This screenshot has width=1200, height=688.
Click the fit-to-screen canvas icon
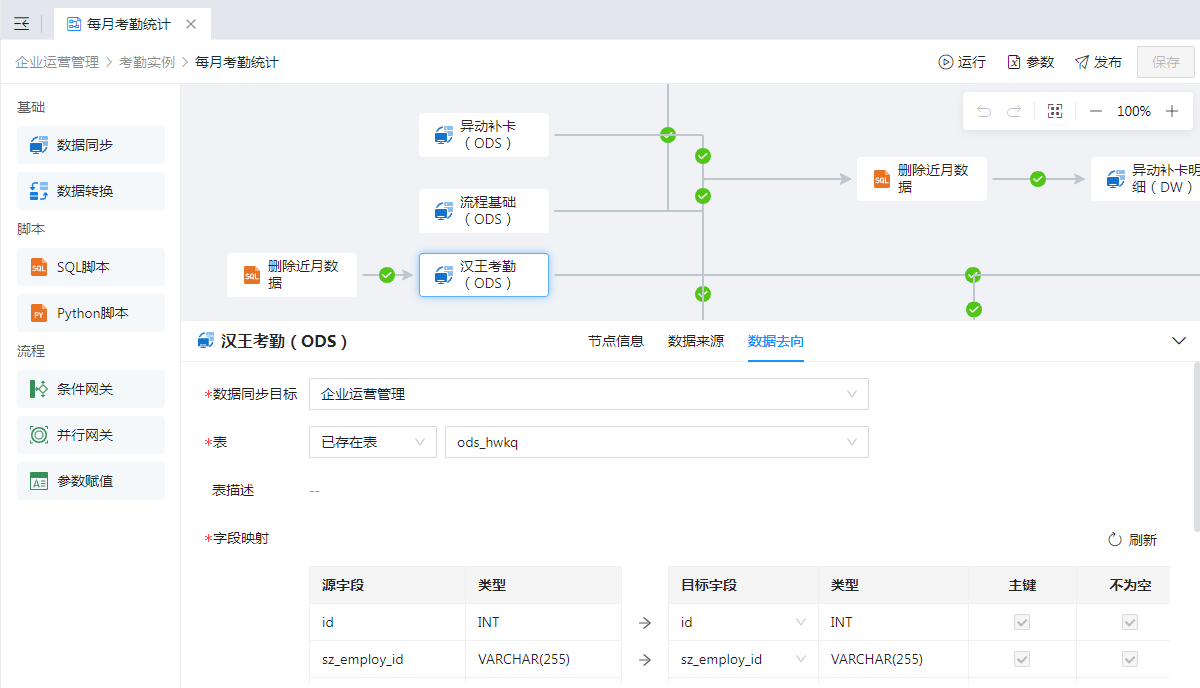tap(1054, 111)
